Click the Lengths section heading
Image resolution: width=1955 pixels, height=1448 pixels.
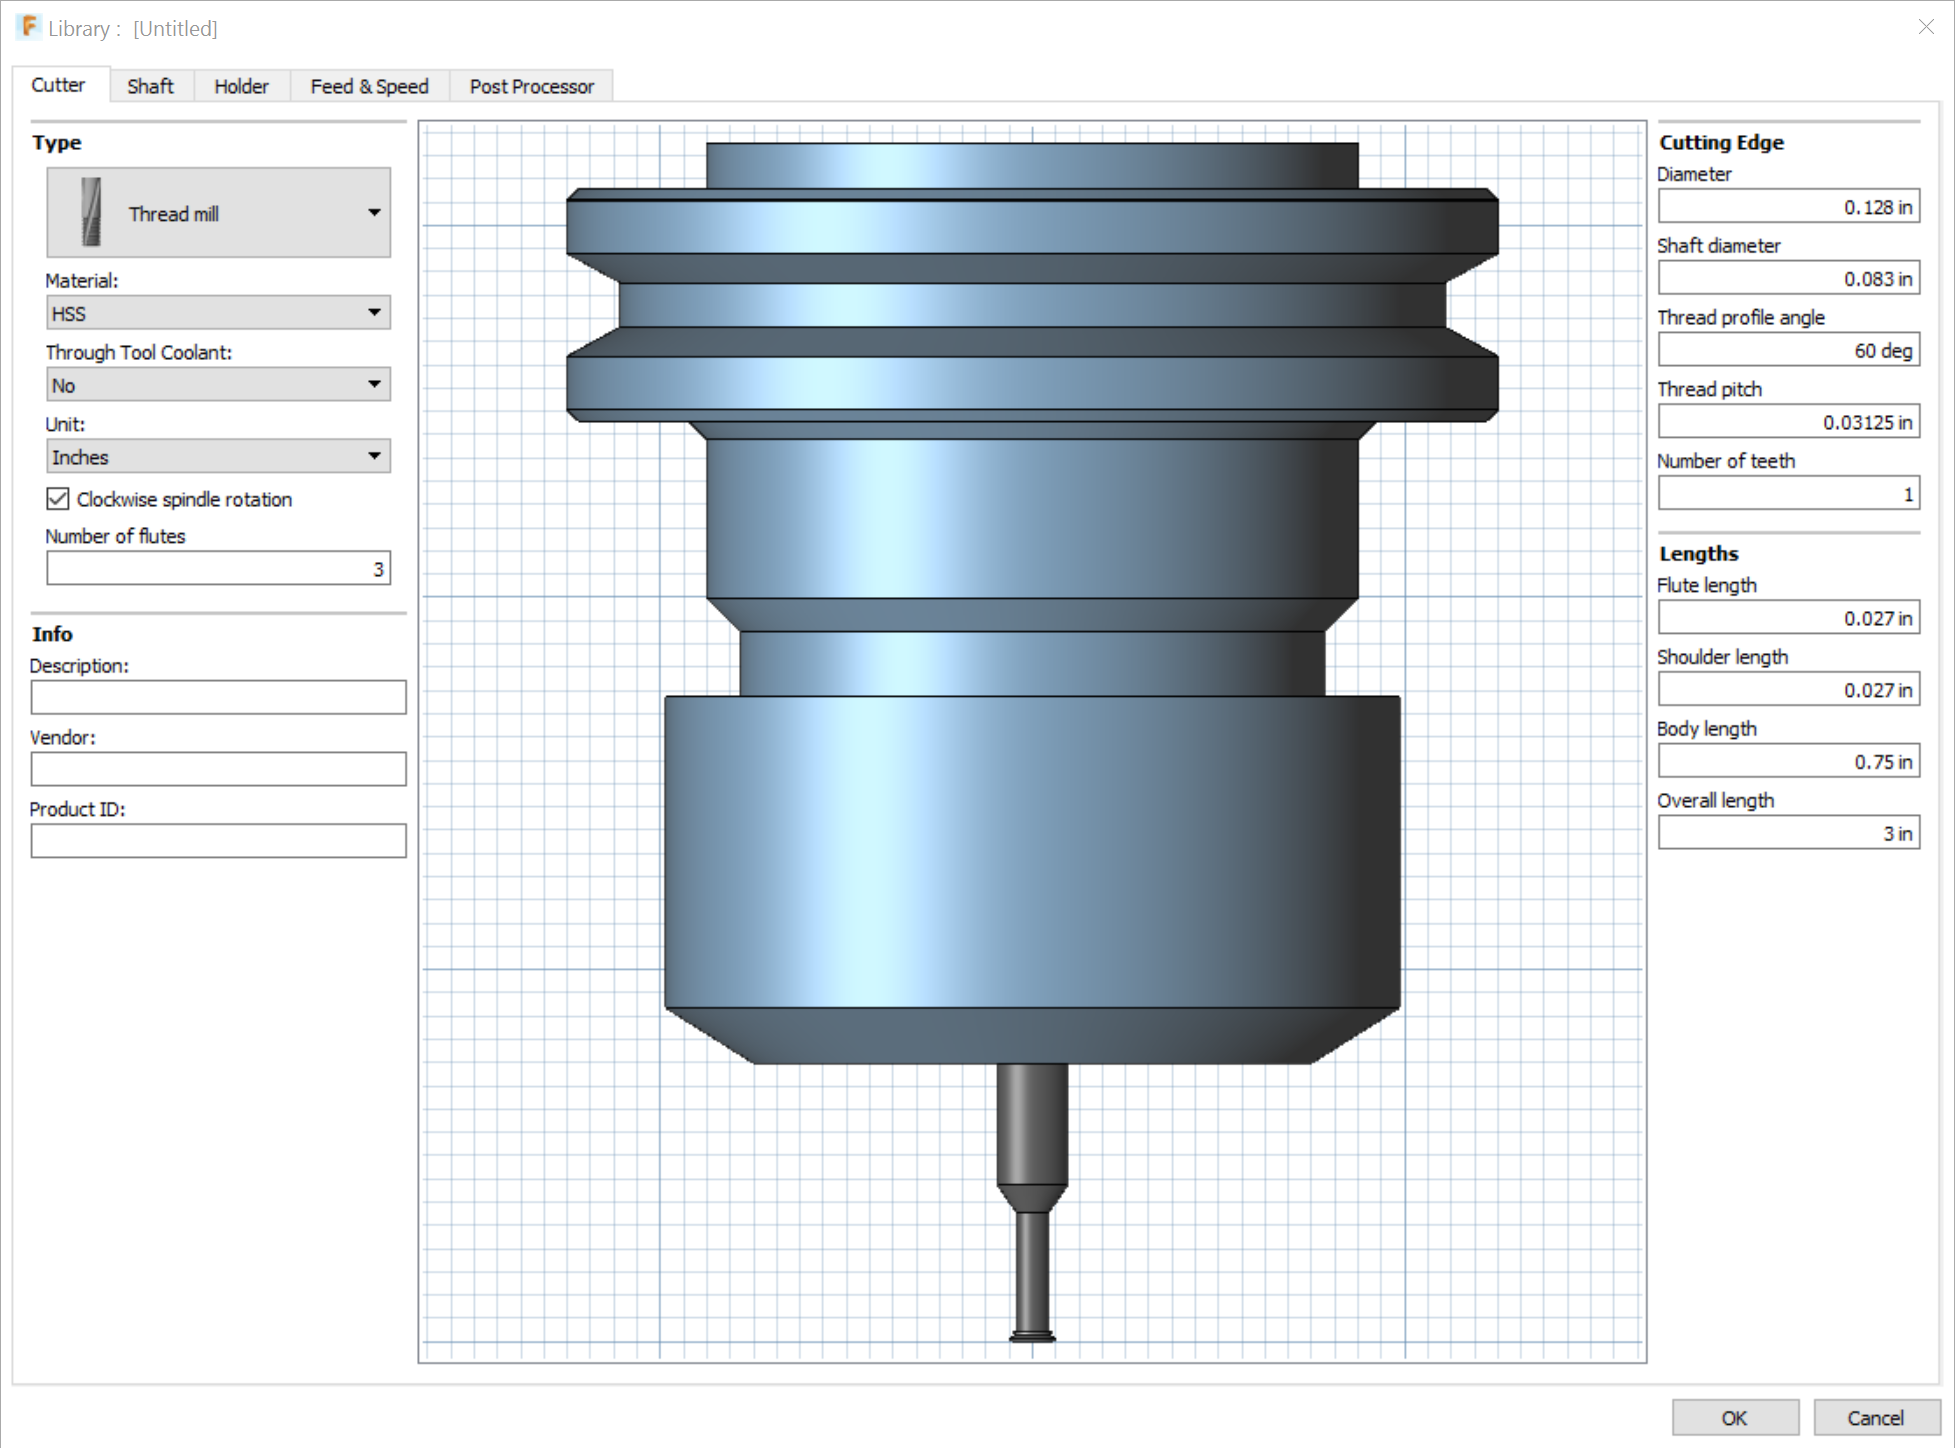1698,553
